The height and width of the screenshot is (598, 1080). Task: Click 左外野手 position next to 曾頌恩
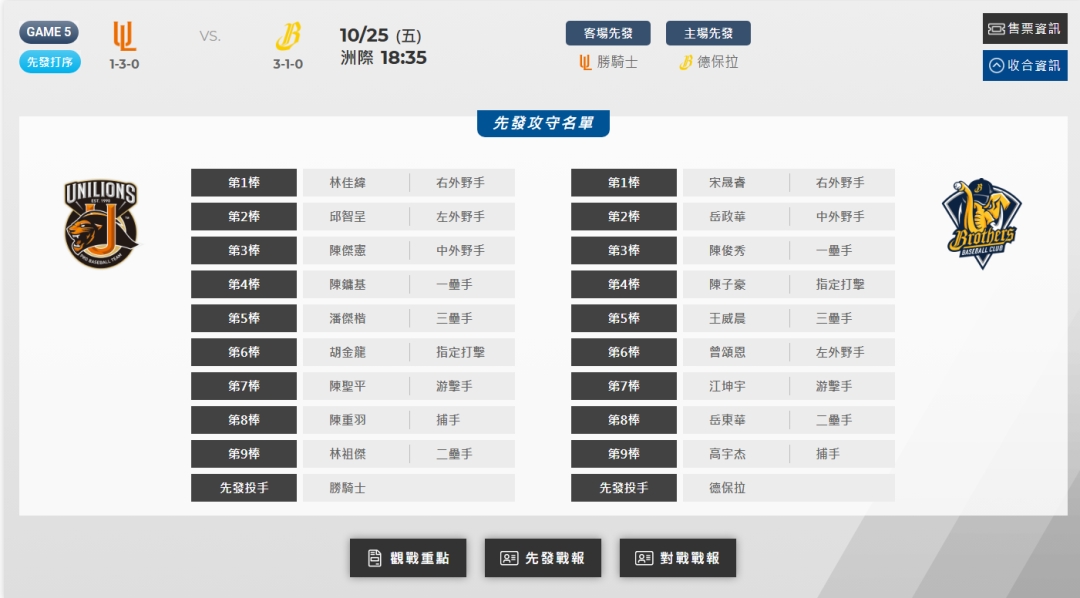click(840, 352)
